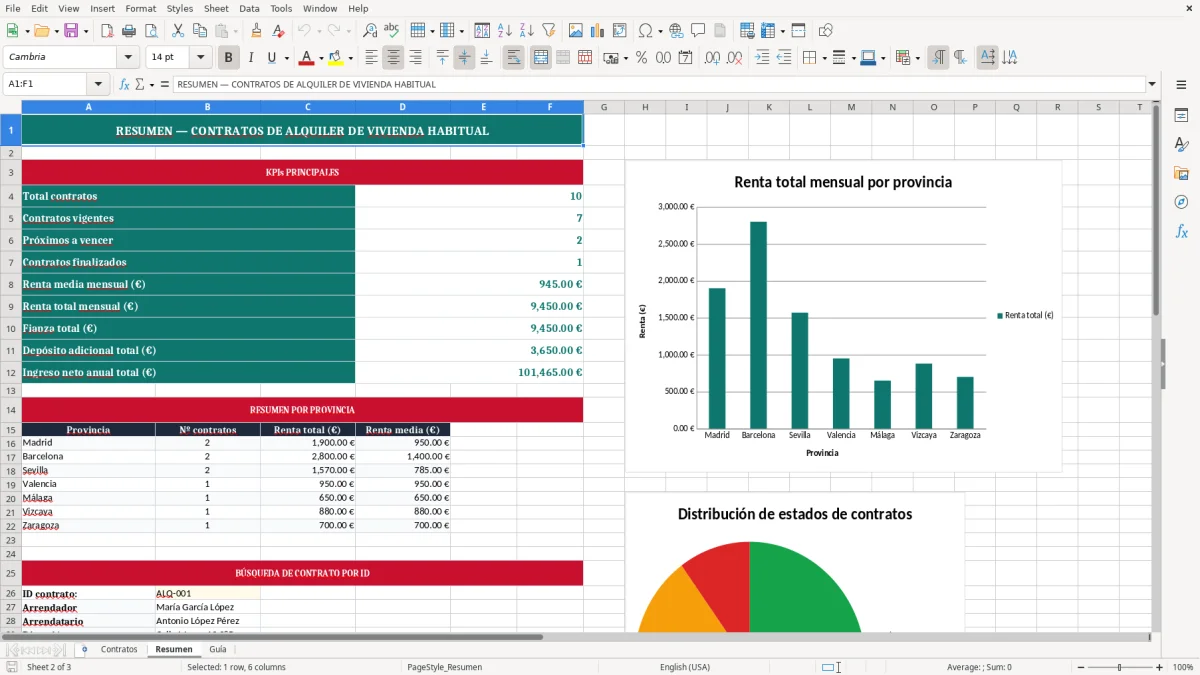
Task: Insert special character Omega icon
Action: [645, 31]
